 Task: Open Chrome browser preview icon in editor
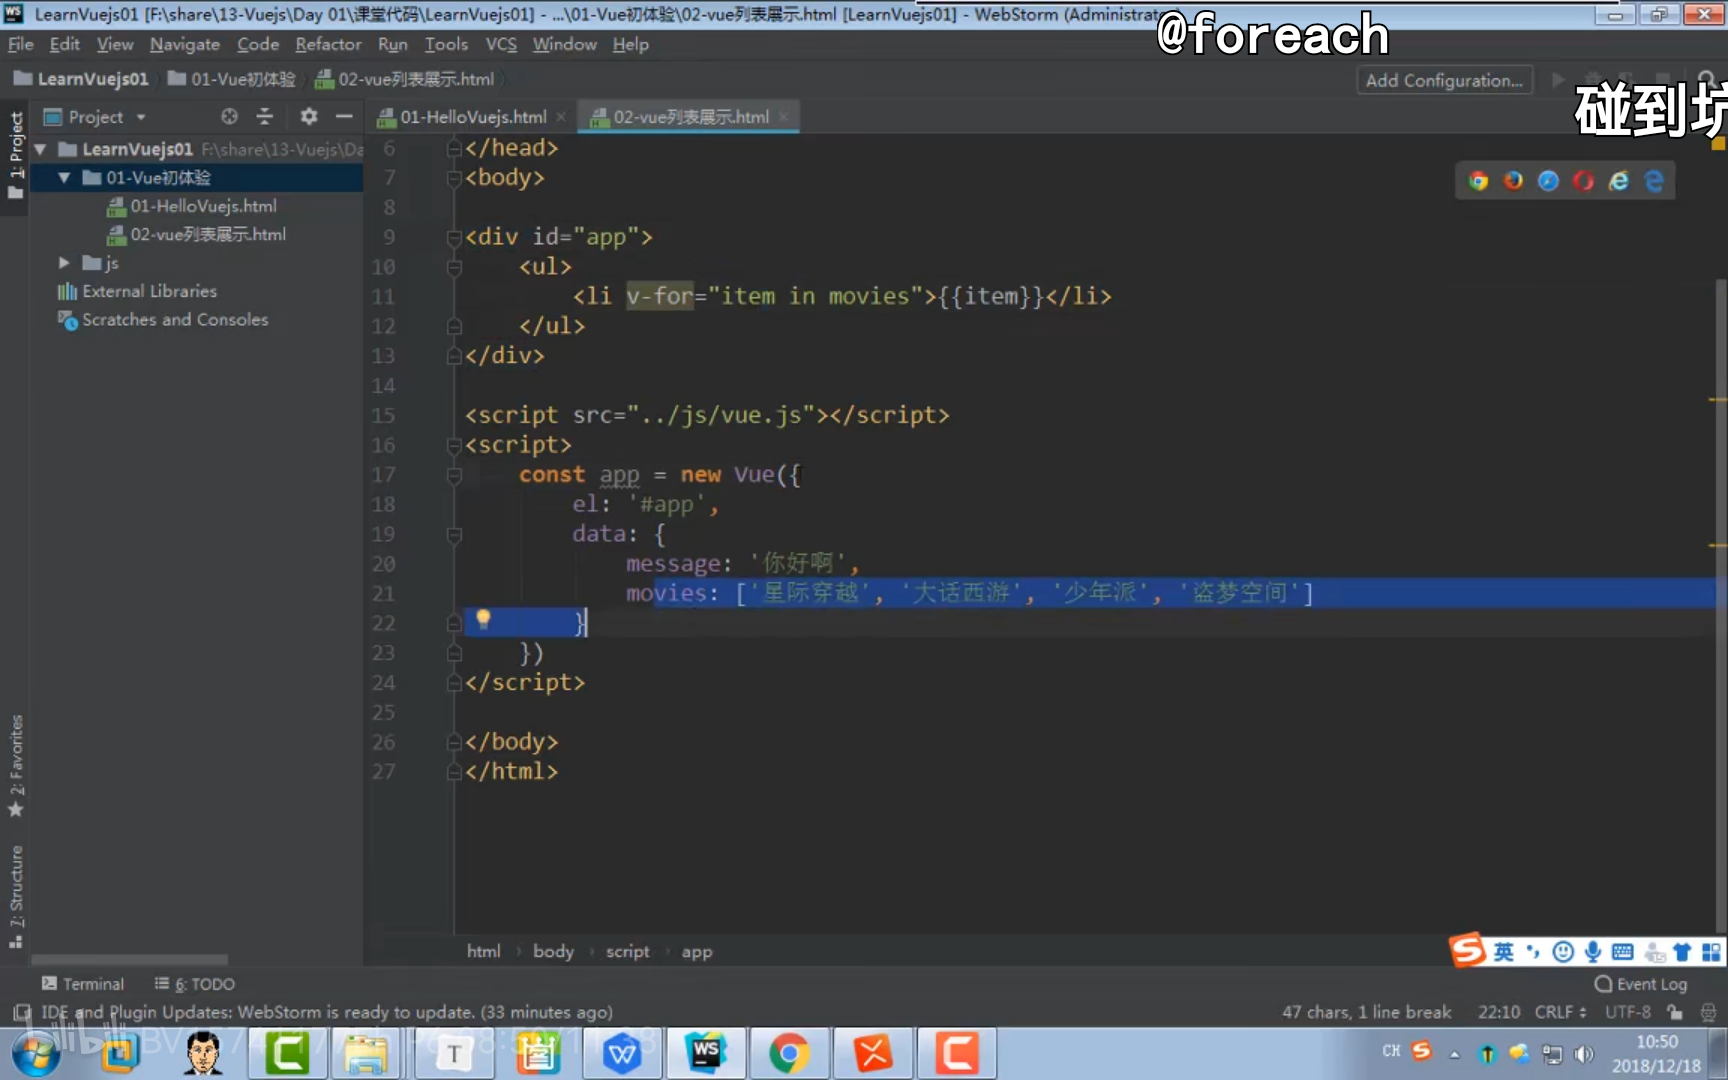click(1478, 181)
